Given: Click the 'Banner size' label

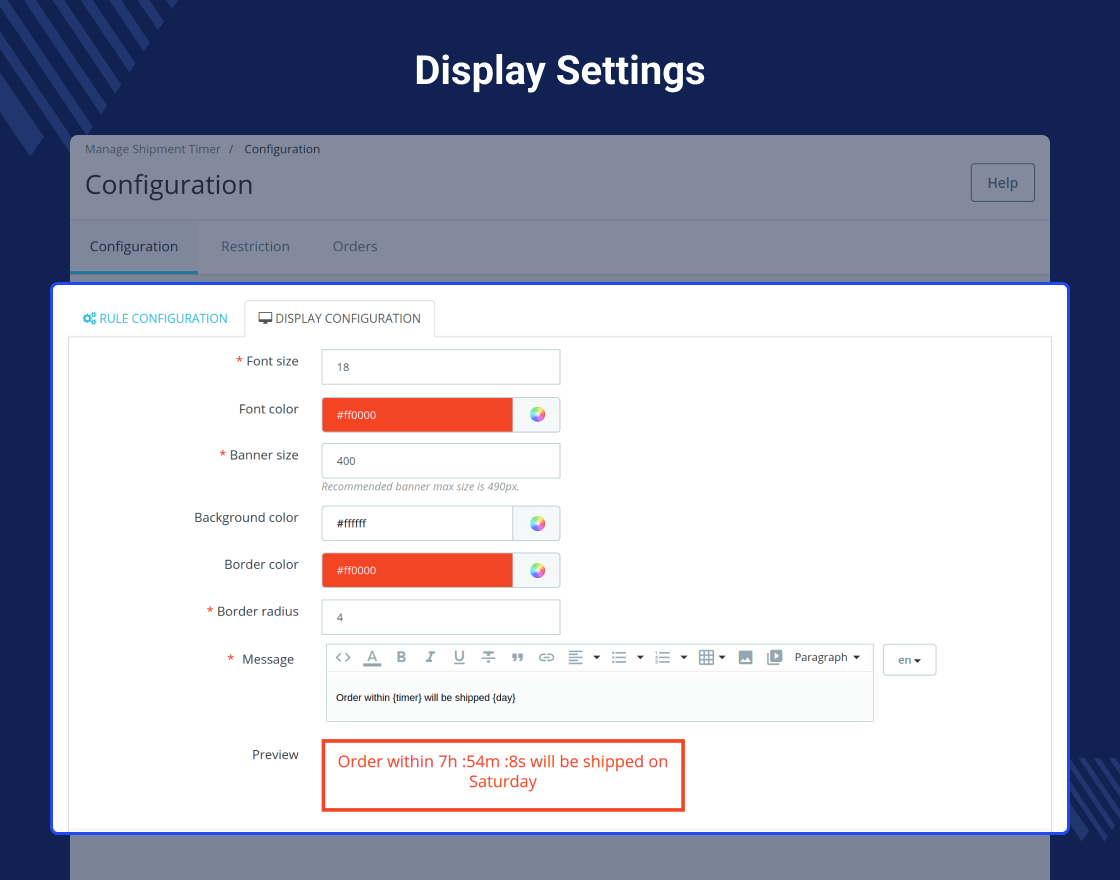Looking at the screenshot, I should pos(264,455).
